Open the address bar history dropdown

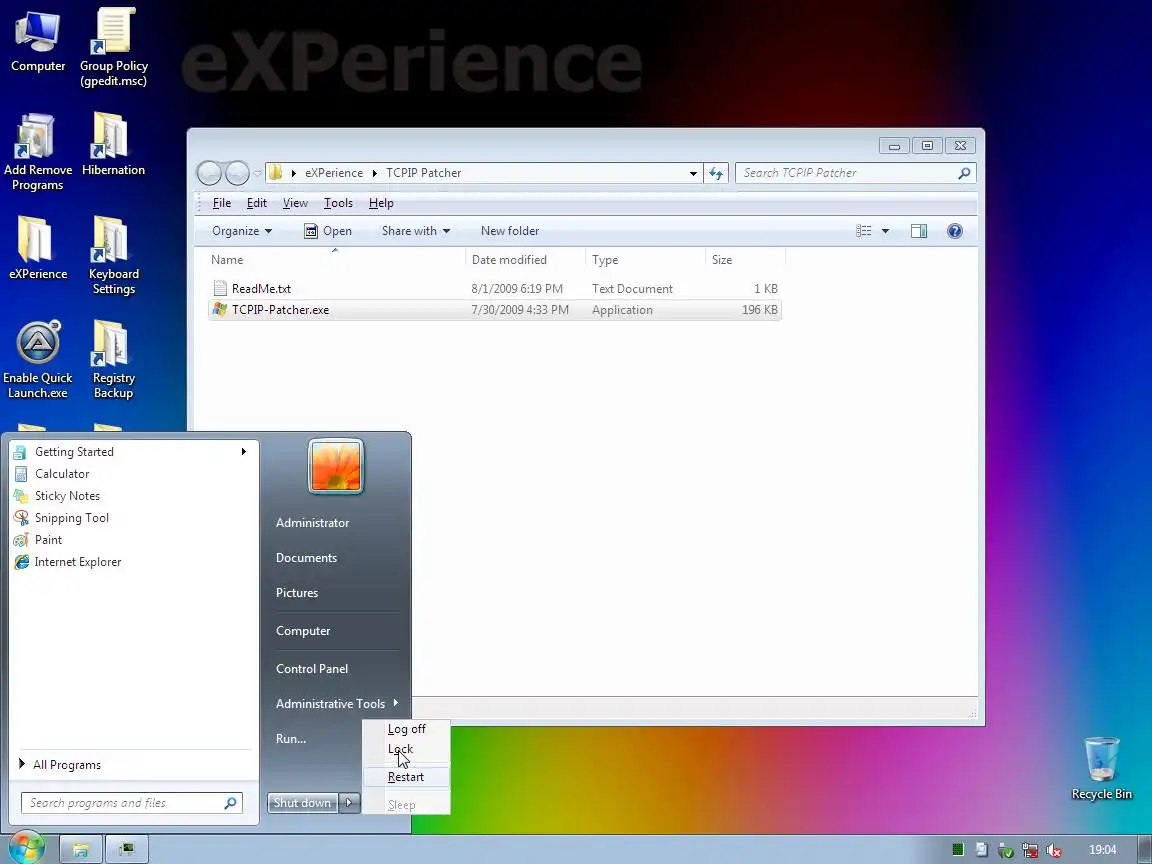[x=693, y=173]
